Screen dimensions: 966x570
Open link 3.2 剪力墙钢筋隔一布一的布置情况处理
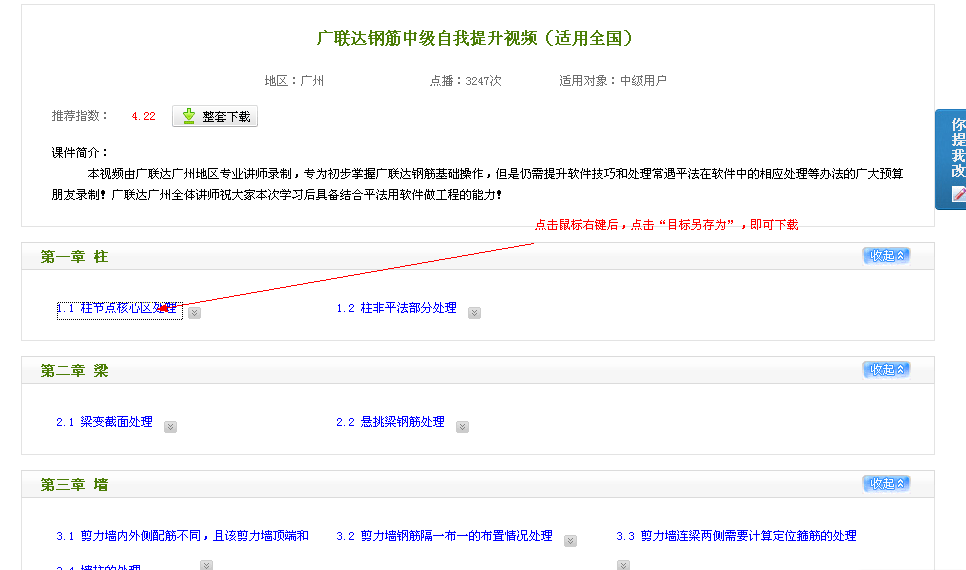pyautogui.click(x=444, y=536)
